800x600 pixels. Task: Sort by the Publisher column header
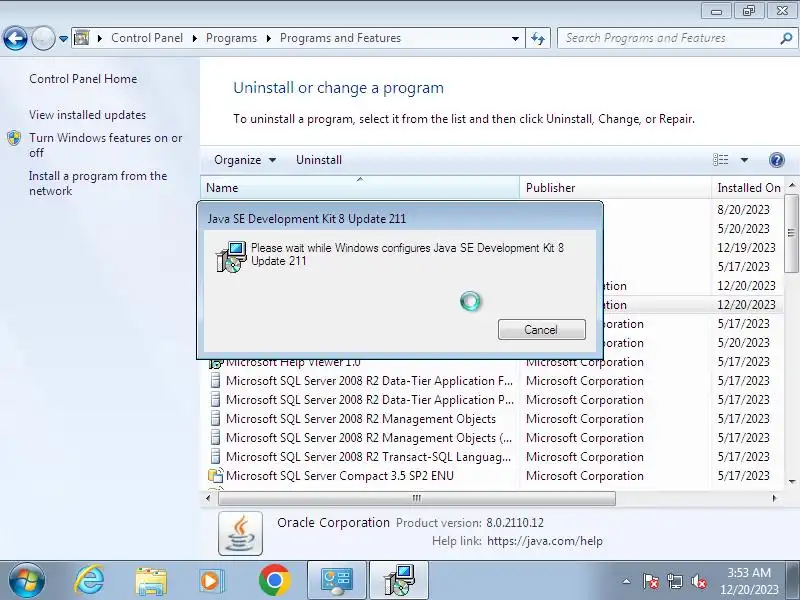(x=615, y=188)
